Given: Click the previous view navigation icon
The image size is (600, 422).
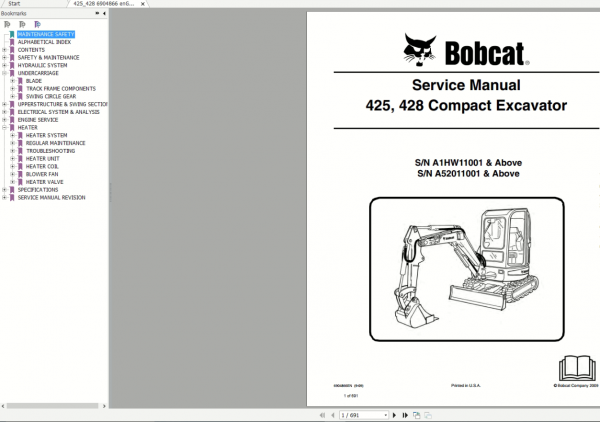Looking at the screenshot, I should 417,415.
